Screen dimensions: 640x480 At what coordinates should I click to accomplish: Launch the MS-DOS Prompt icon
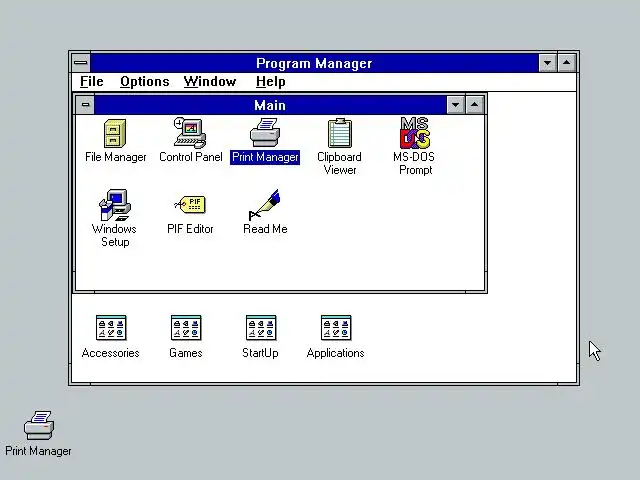point(415,133)
